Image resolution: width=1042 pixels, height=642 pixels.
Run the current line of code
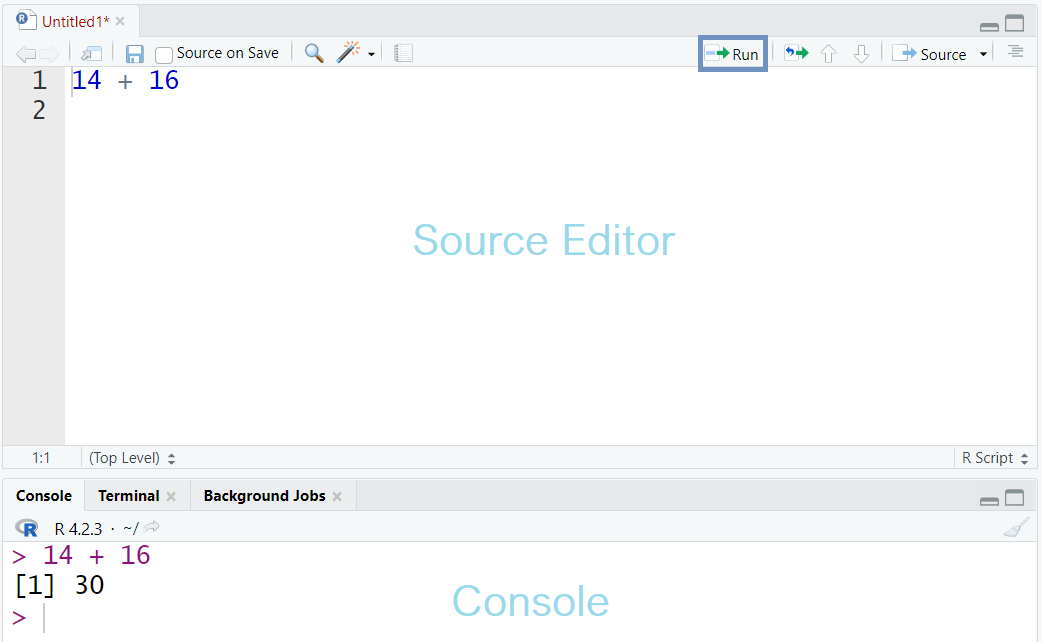click(732, 54)
